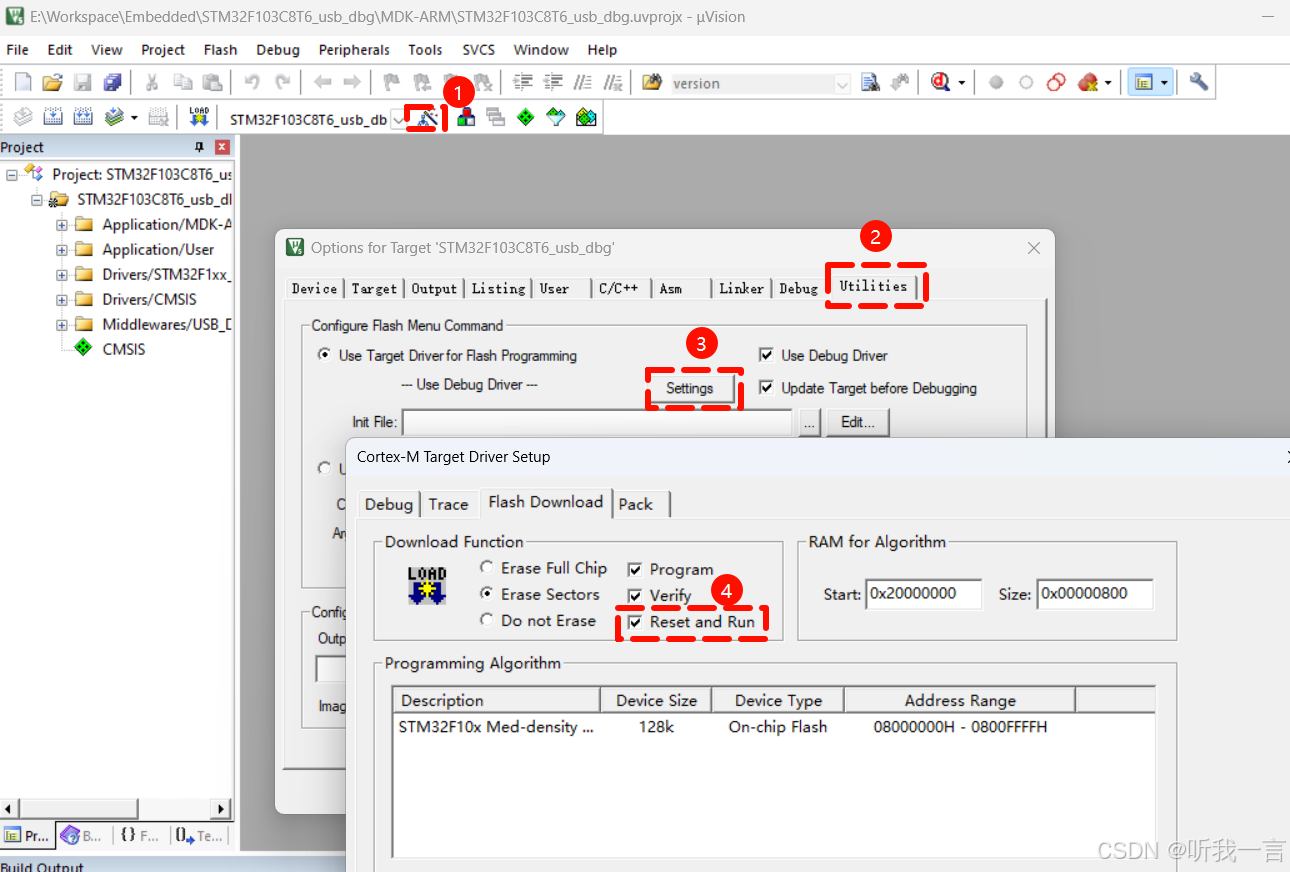This screenshot has height=872, width=1290.
Task: Select the Erase Sectors option
Action: 486,594
